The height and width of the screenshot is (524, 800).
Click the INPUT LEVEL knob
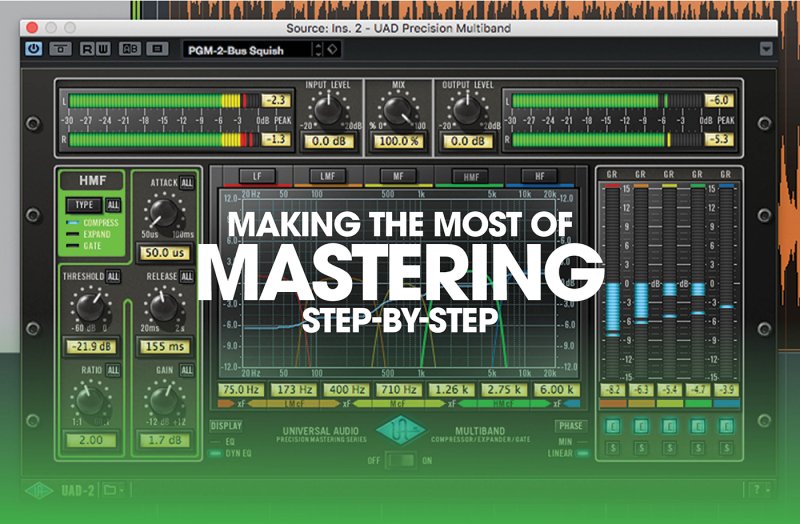(x=329, y=111)
